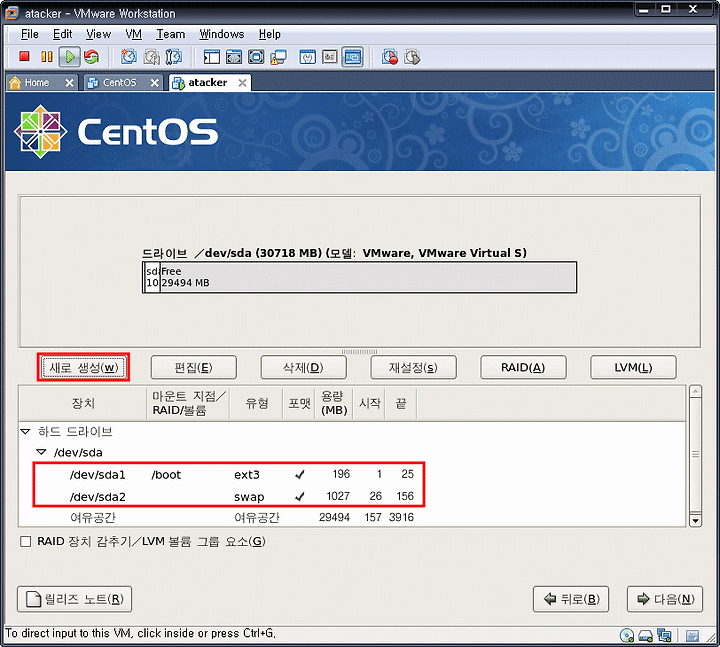The height and width of the screenshot is (647, 720).
Task: Click the Quick Switch toolbar icon
Action: tap(234, 57)
